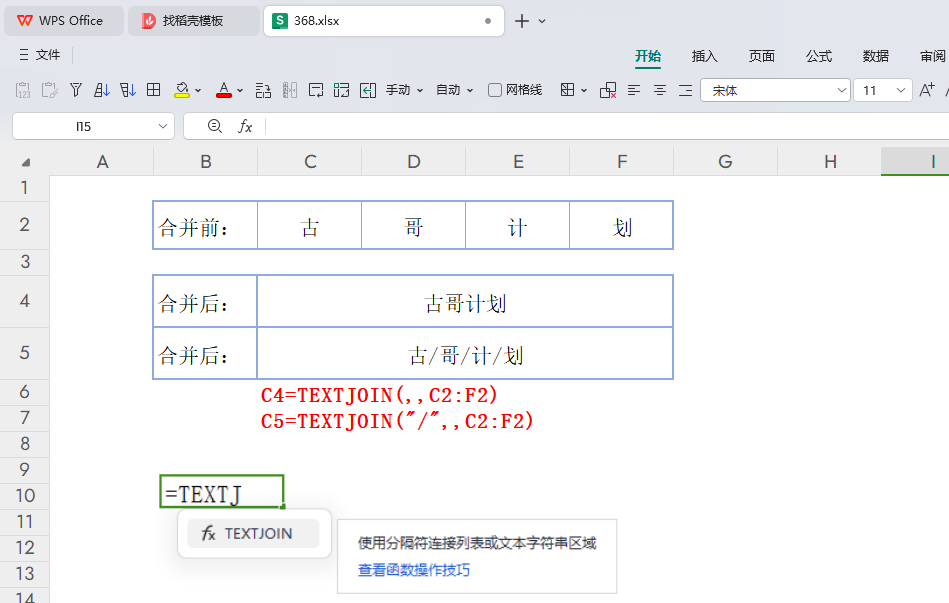
Task: Select the 368.xlsx document tab
Action: pyautogui.click(x=384, y=21)
